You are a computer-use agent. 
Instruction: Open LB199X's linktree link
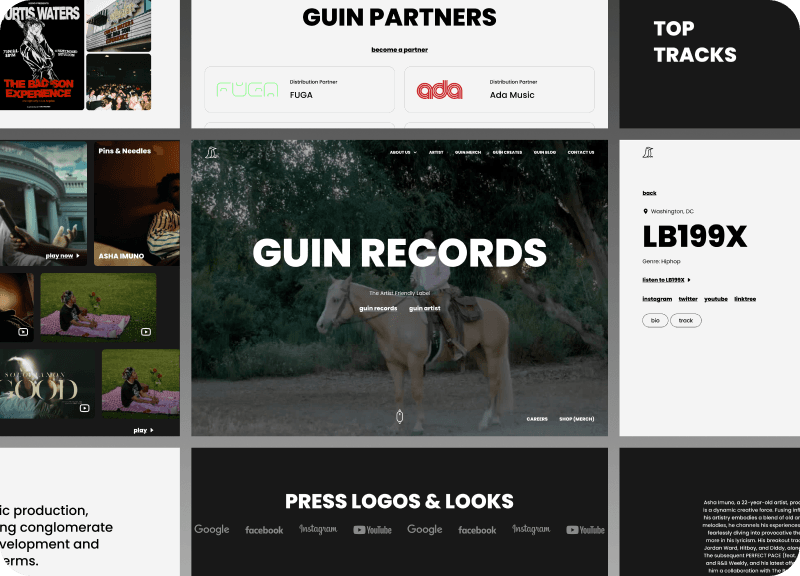pos(745,299)
